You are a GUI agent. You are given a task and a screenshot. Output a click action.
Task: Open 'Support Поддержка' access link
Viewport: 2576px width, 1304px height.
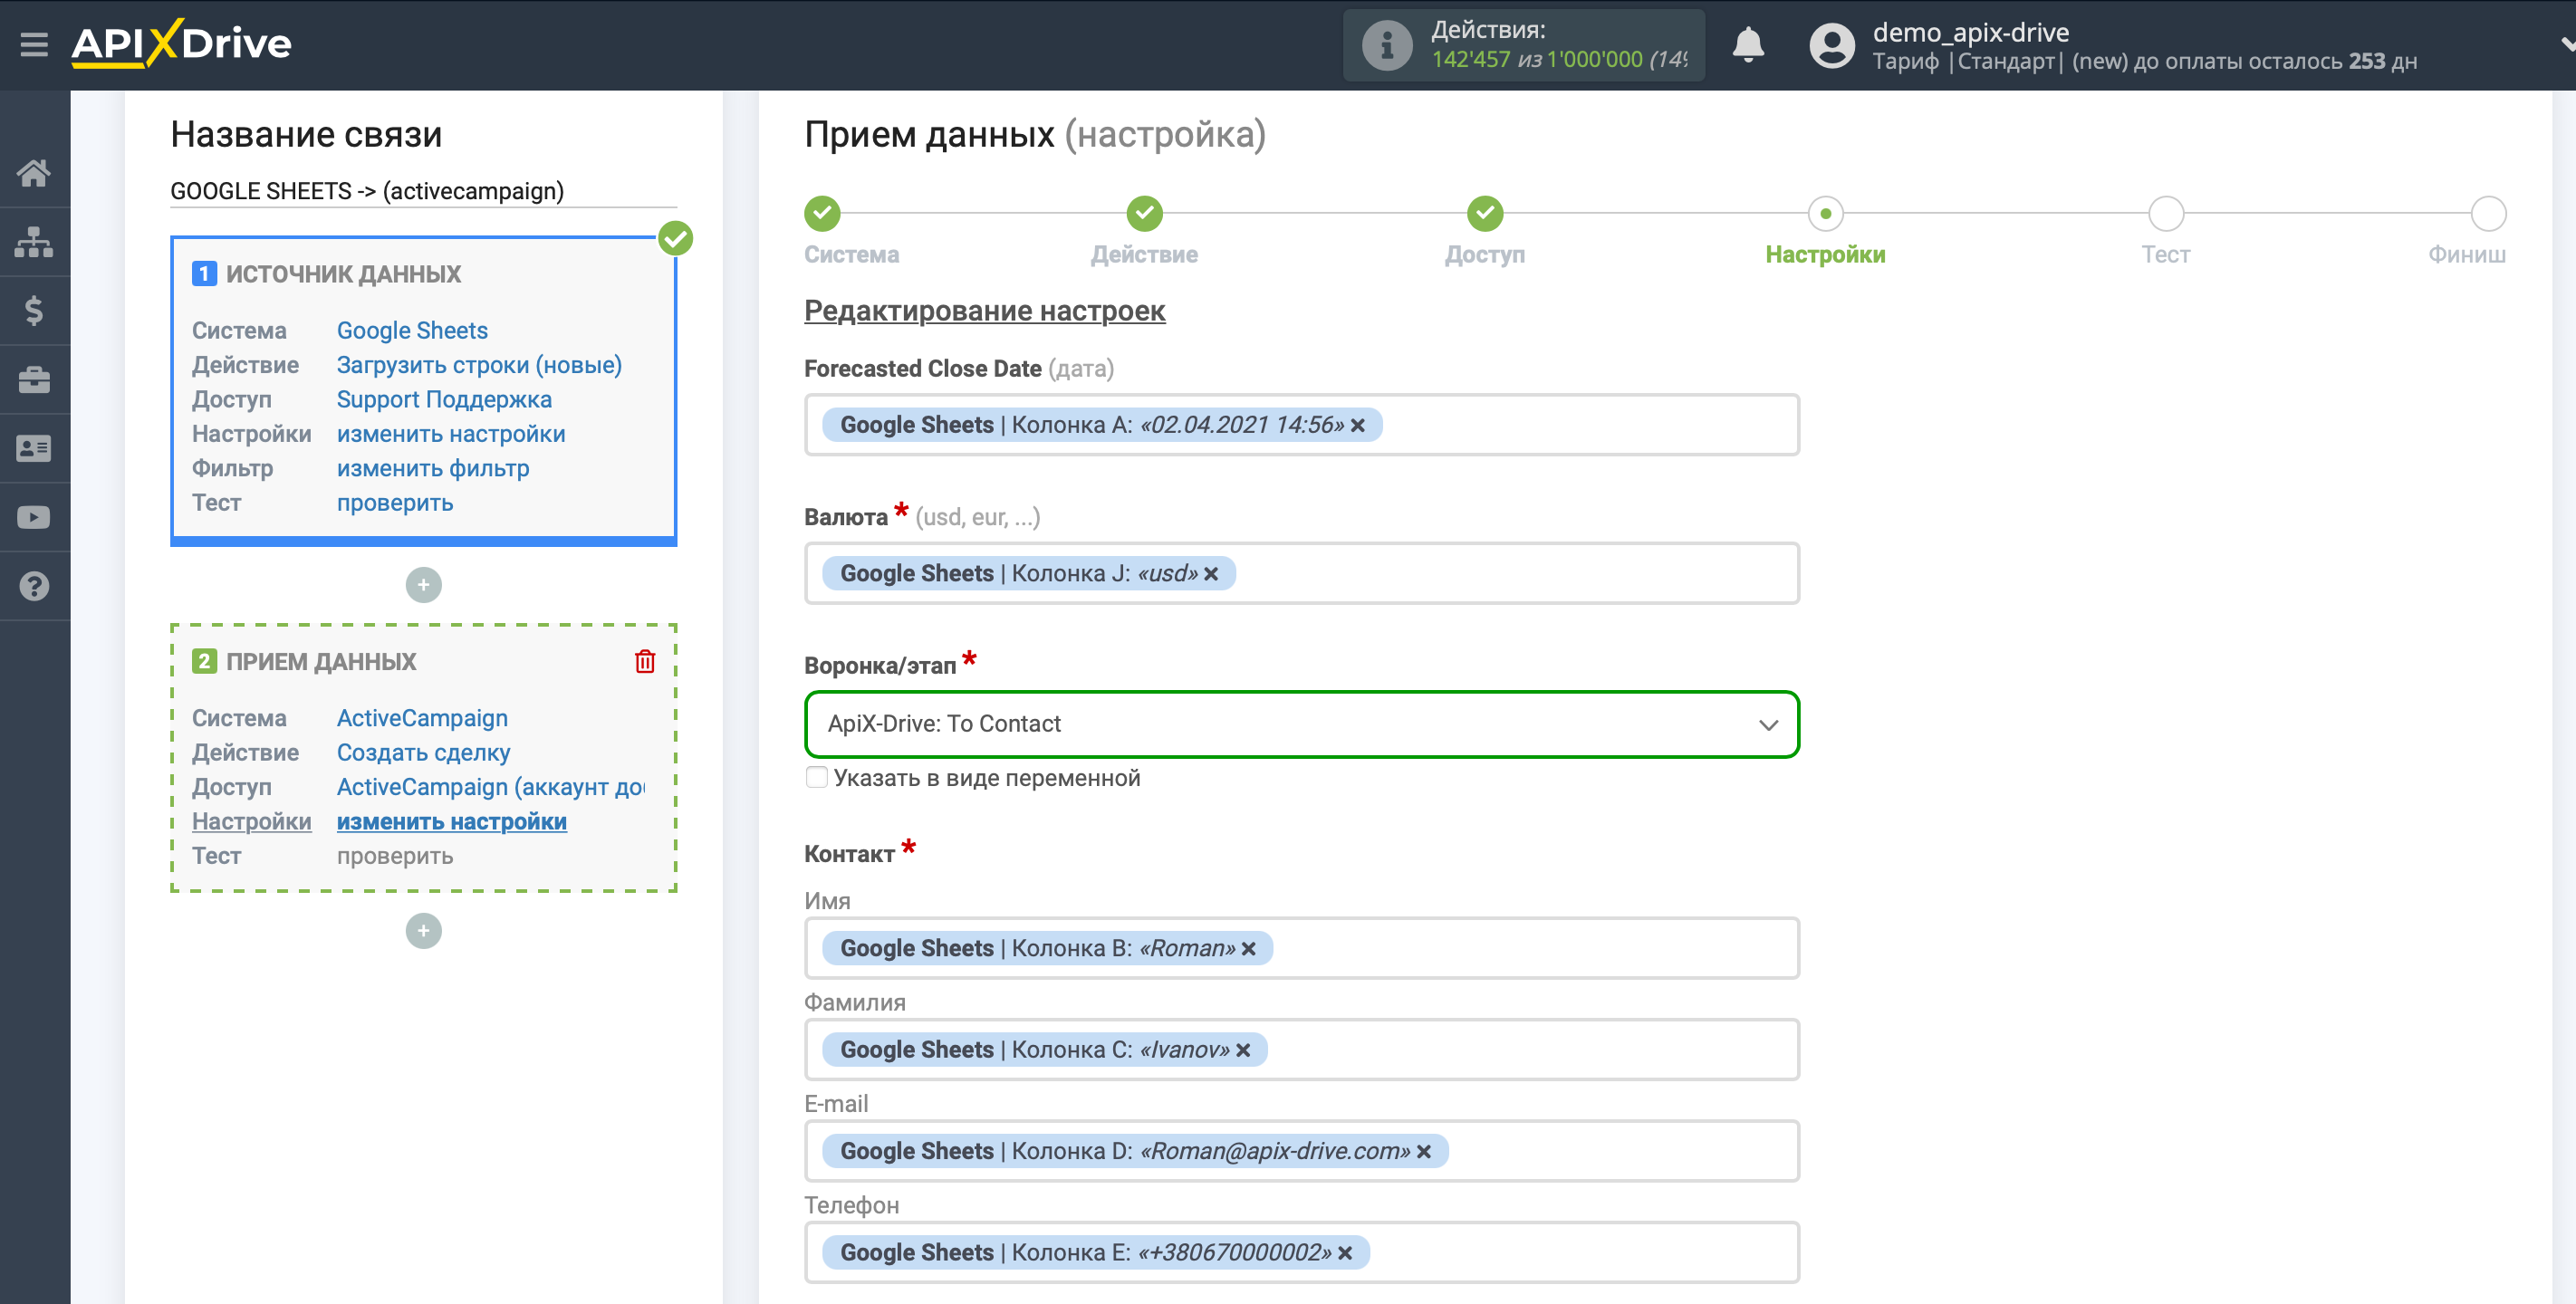coord(444,399)
